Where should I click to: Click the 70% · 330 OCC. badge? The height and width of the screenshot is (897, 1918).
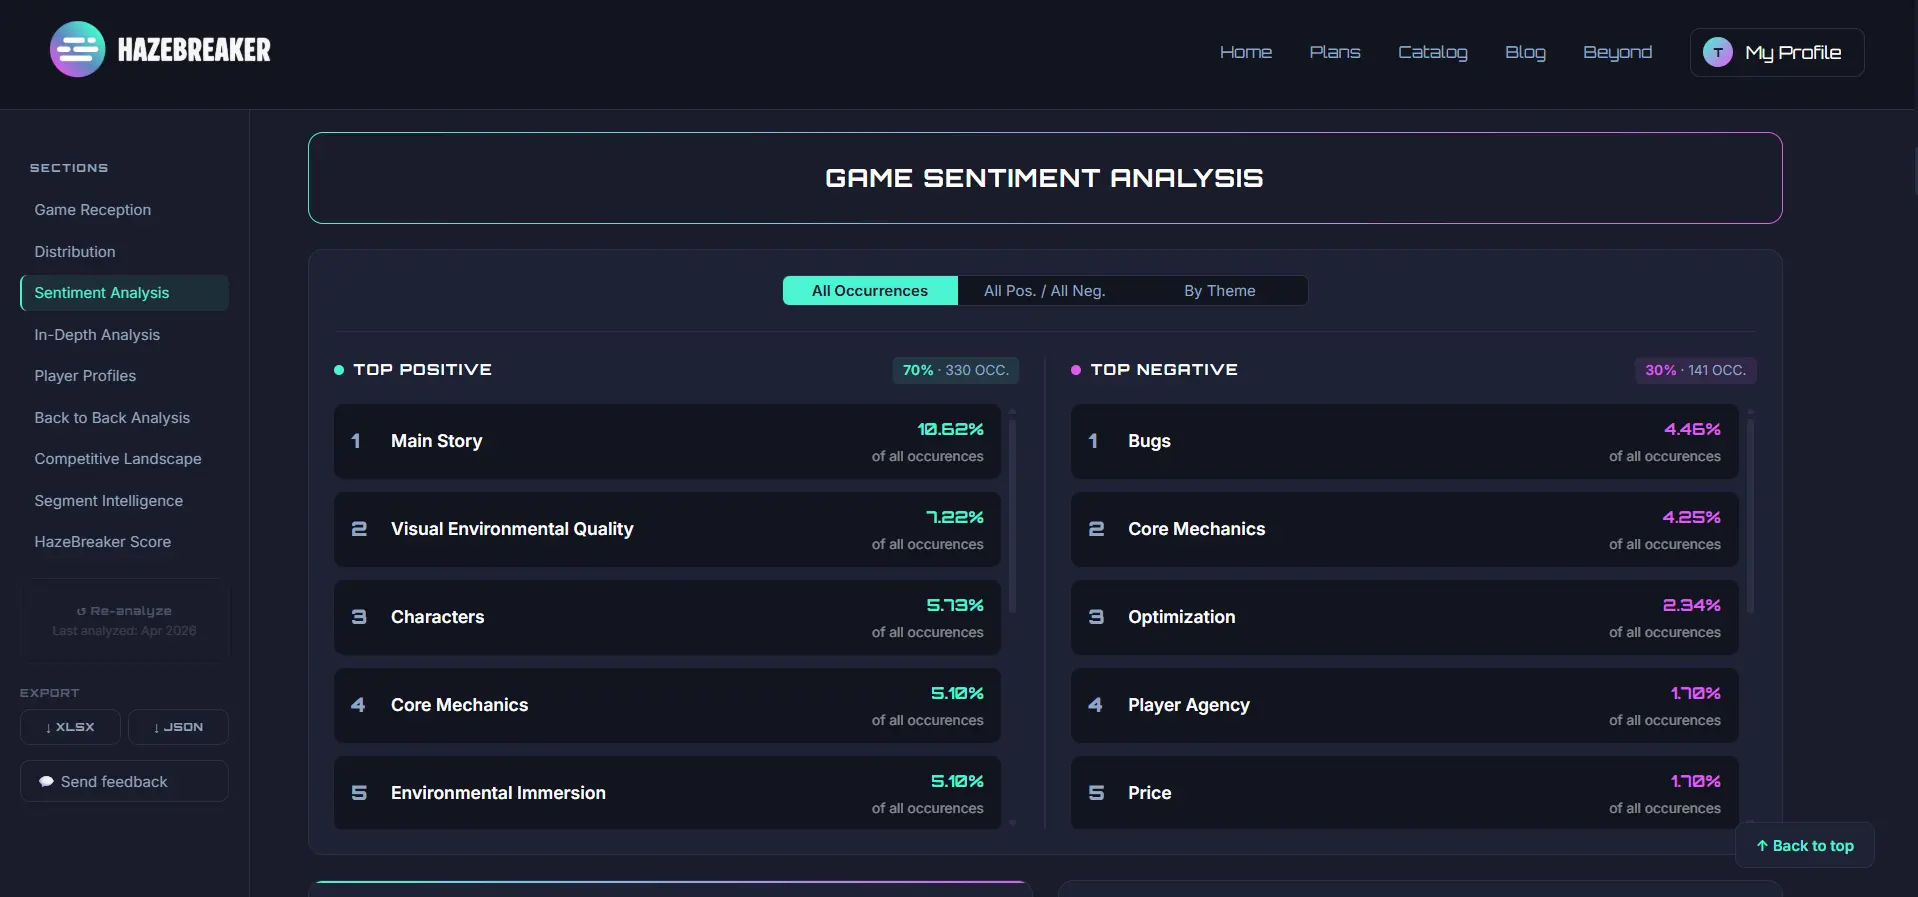955,370
